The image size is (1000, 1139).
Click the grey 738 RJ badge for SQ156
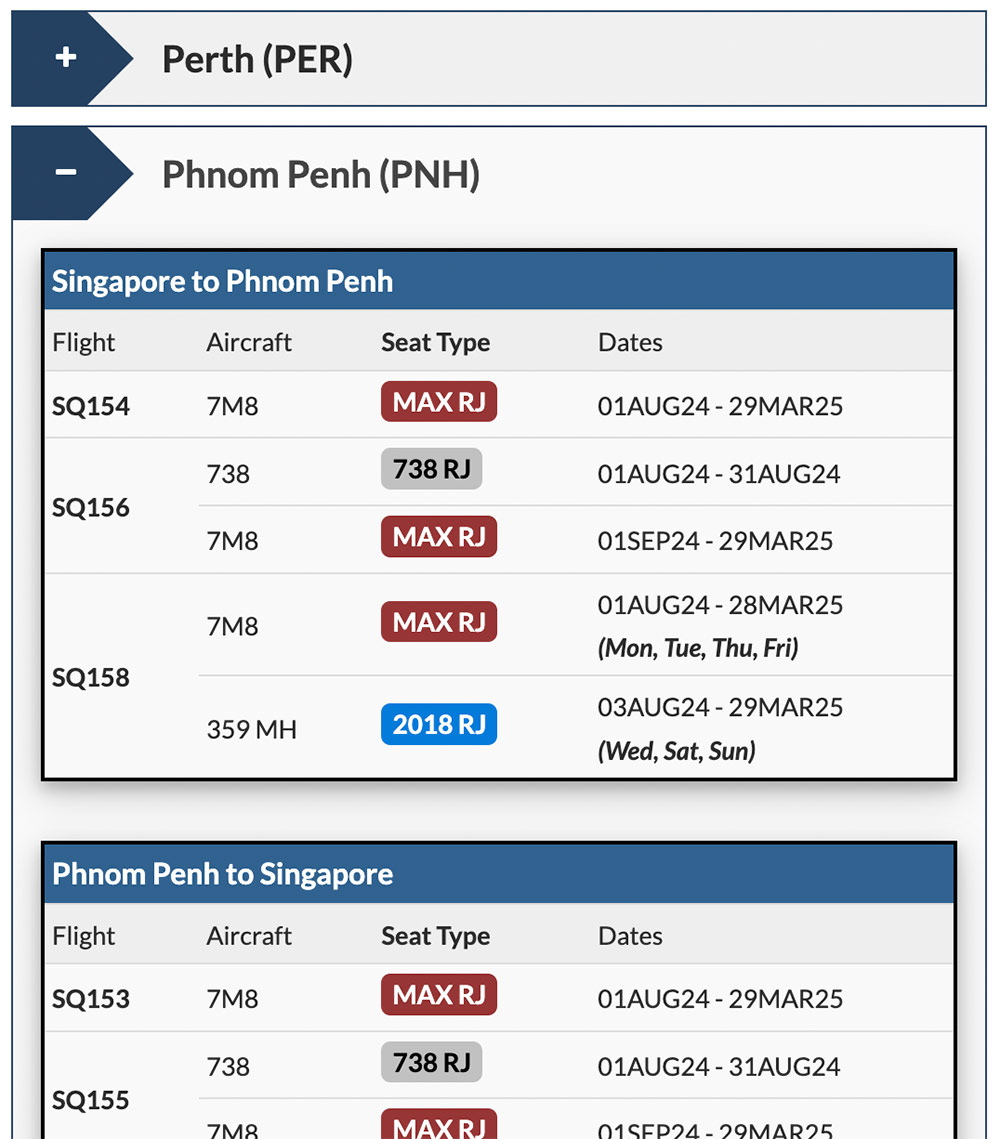(432, 470)
